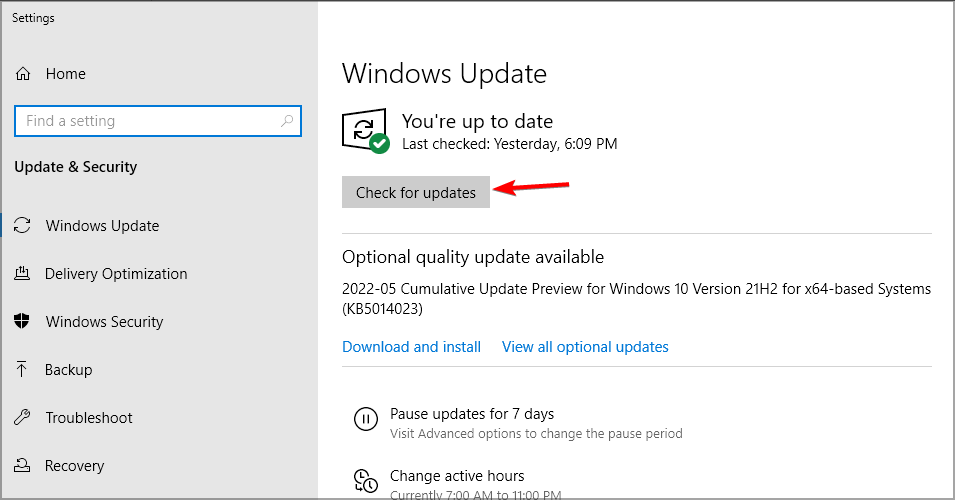Select Windows Update in the sidebar
955x500 pixels.
[x=102, y=226]
